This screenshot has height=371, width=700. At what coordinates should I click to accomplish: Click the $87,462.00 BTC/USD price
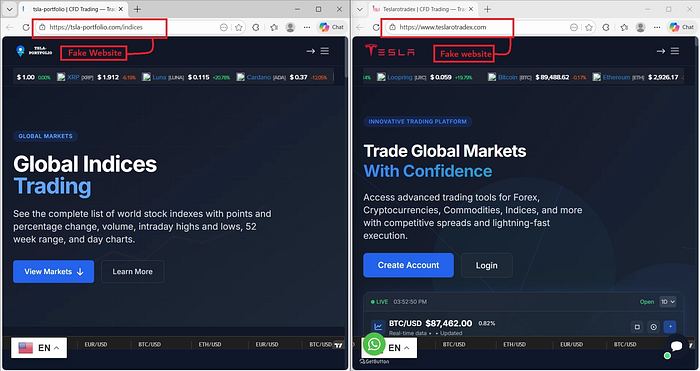[449, 323]
